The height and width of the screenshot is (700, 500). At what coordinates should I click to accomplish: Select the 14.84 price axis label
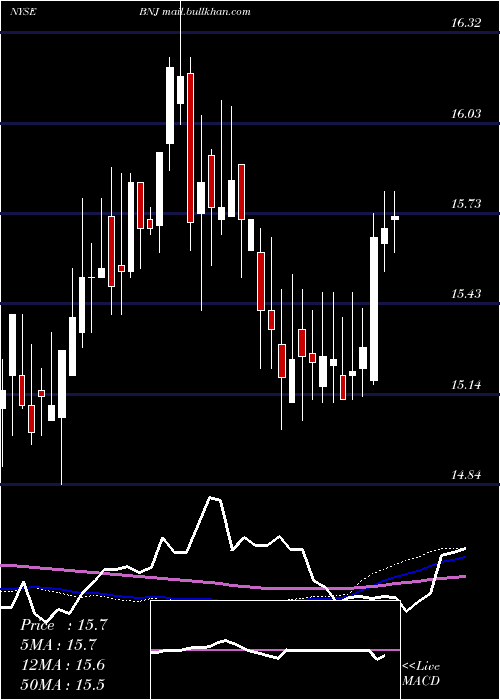point(466,475)
